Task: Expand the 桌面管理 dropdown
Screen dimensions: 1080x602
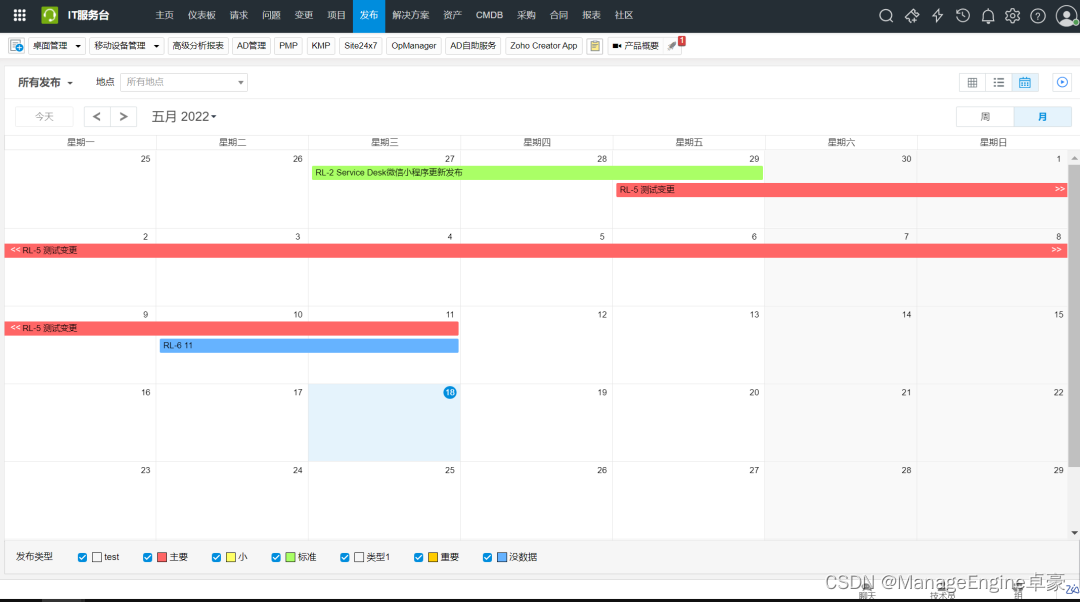Action: point(57,45)
